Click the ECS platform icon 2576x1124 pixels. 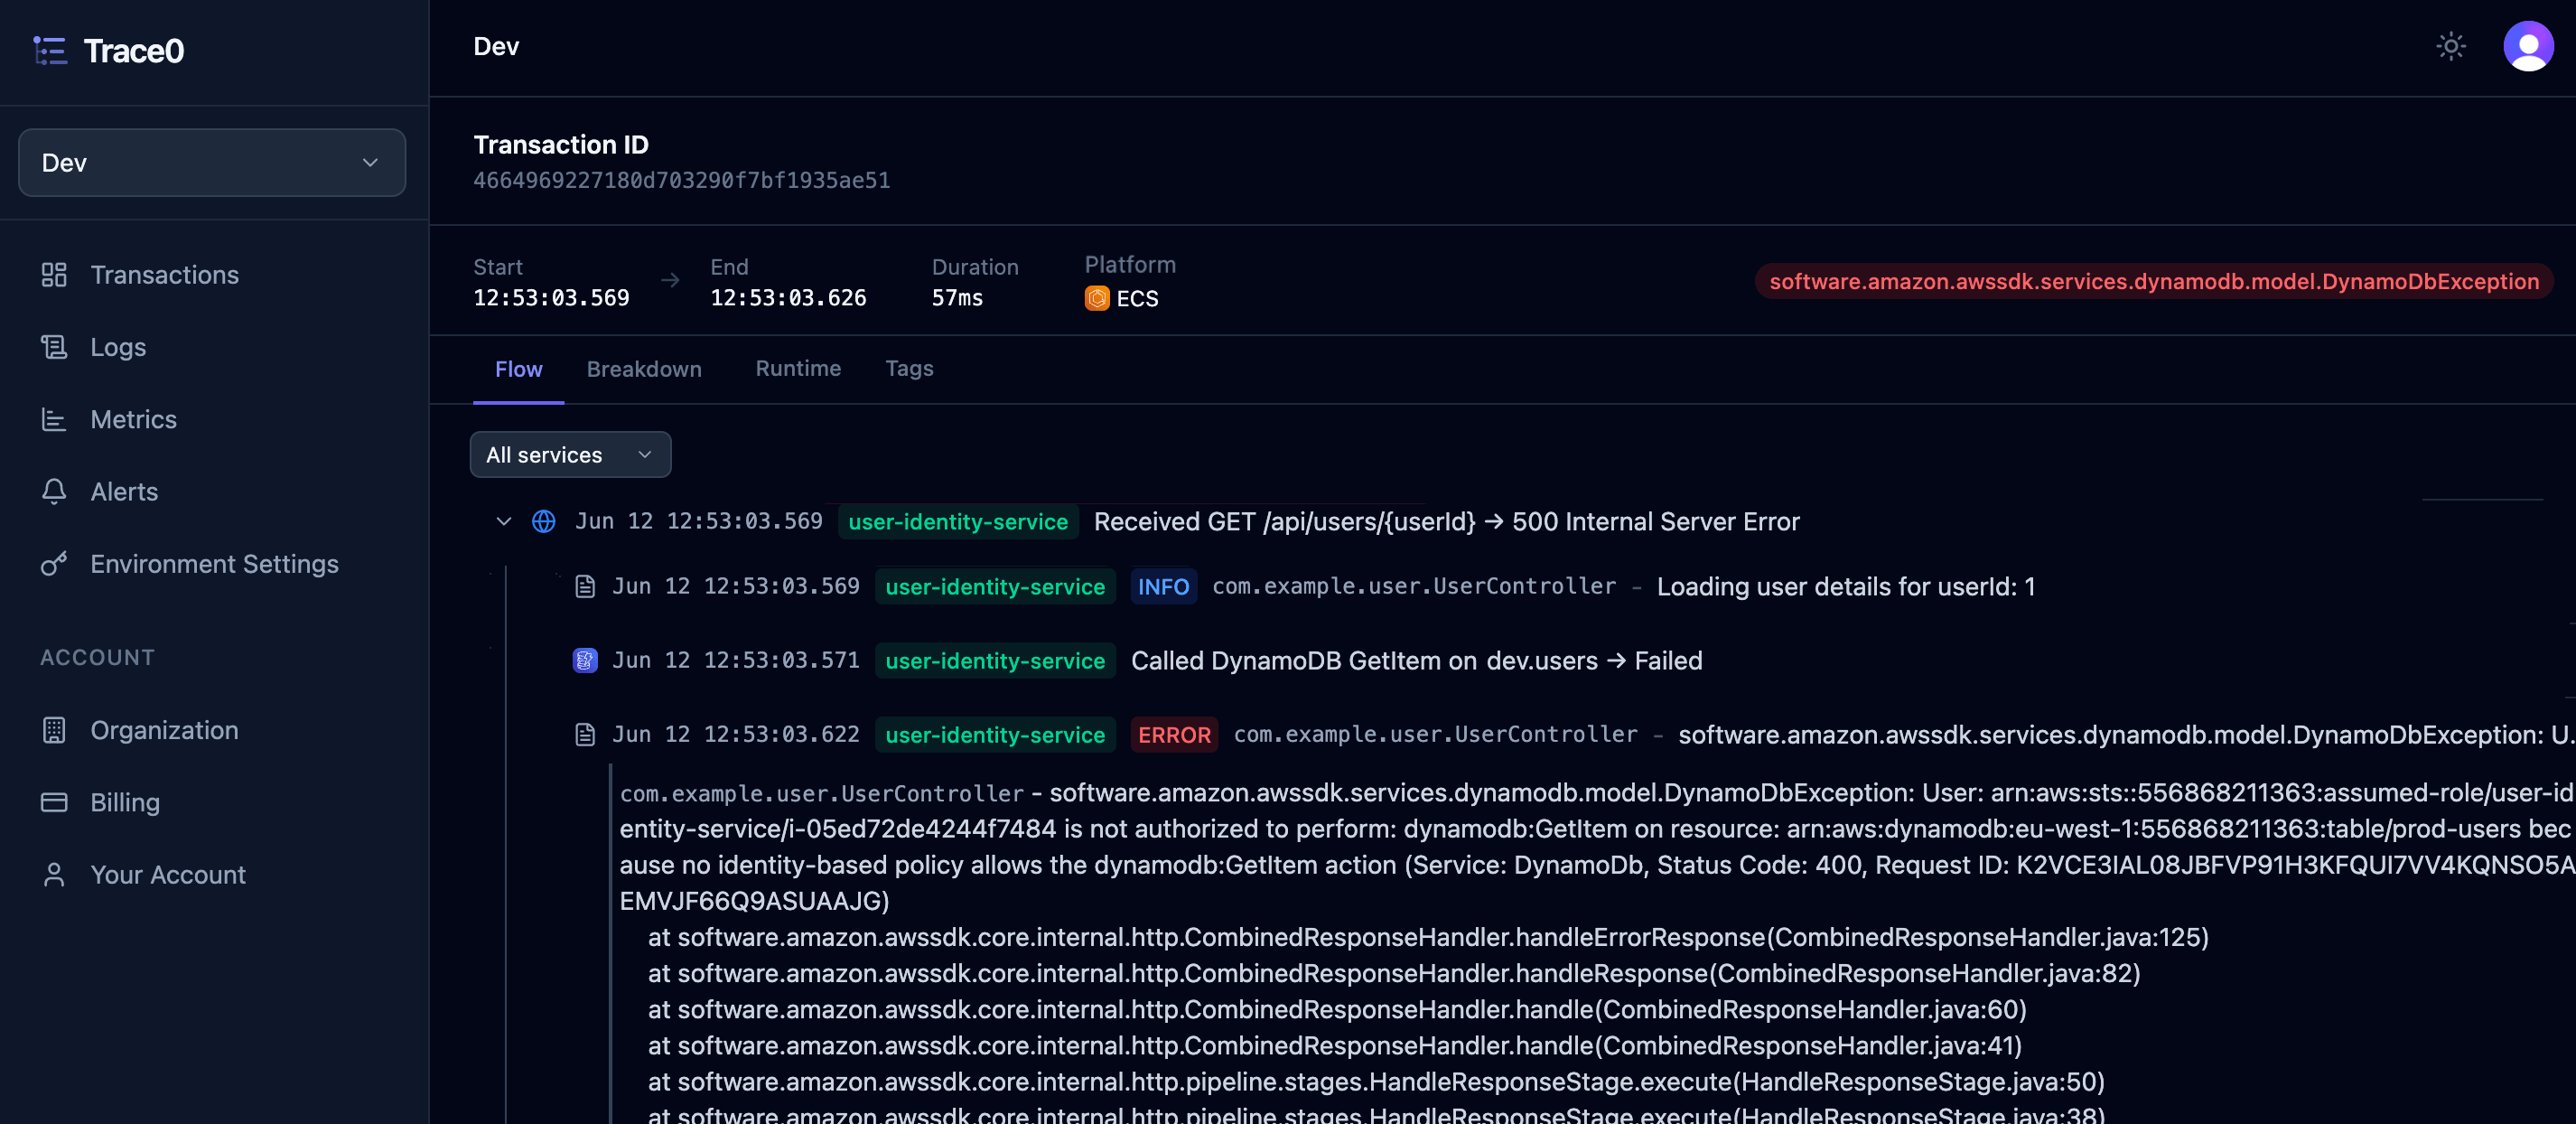[1097, 299]
